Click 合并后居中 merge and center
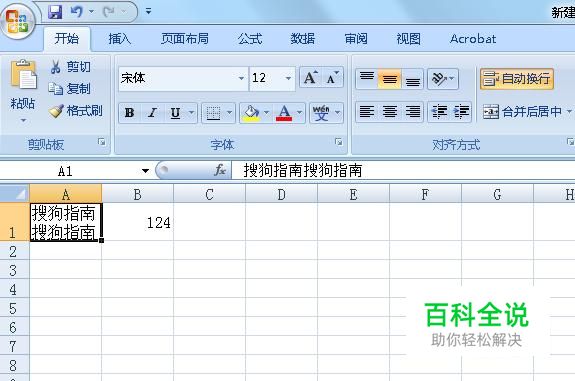 522,112
